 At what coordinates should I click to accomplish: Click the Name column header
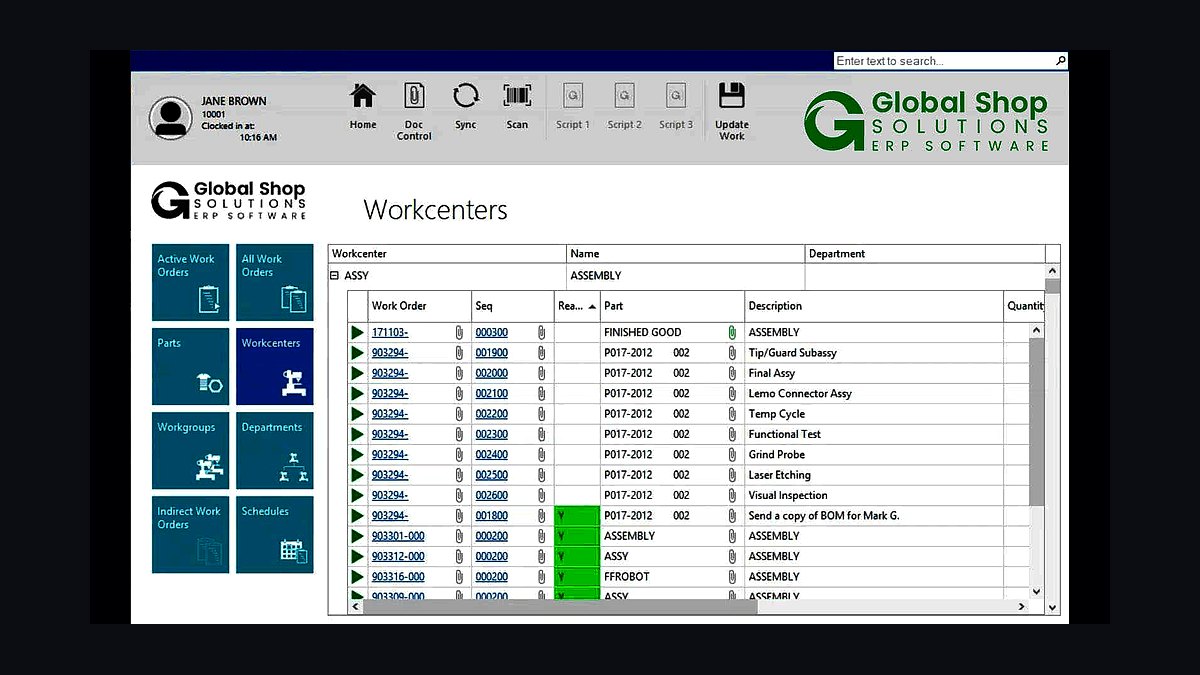[x=685, y=254]
